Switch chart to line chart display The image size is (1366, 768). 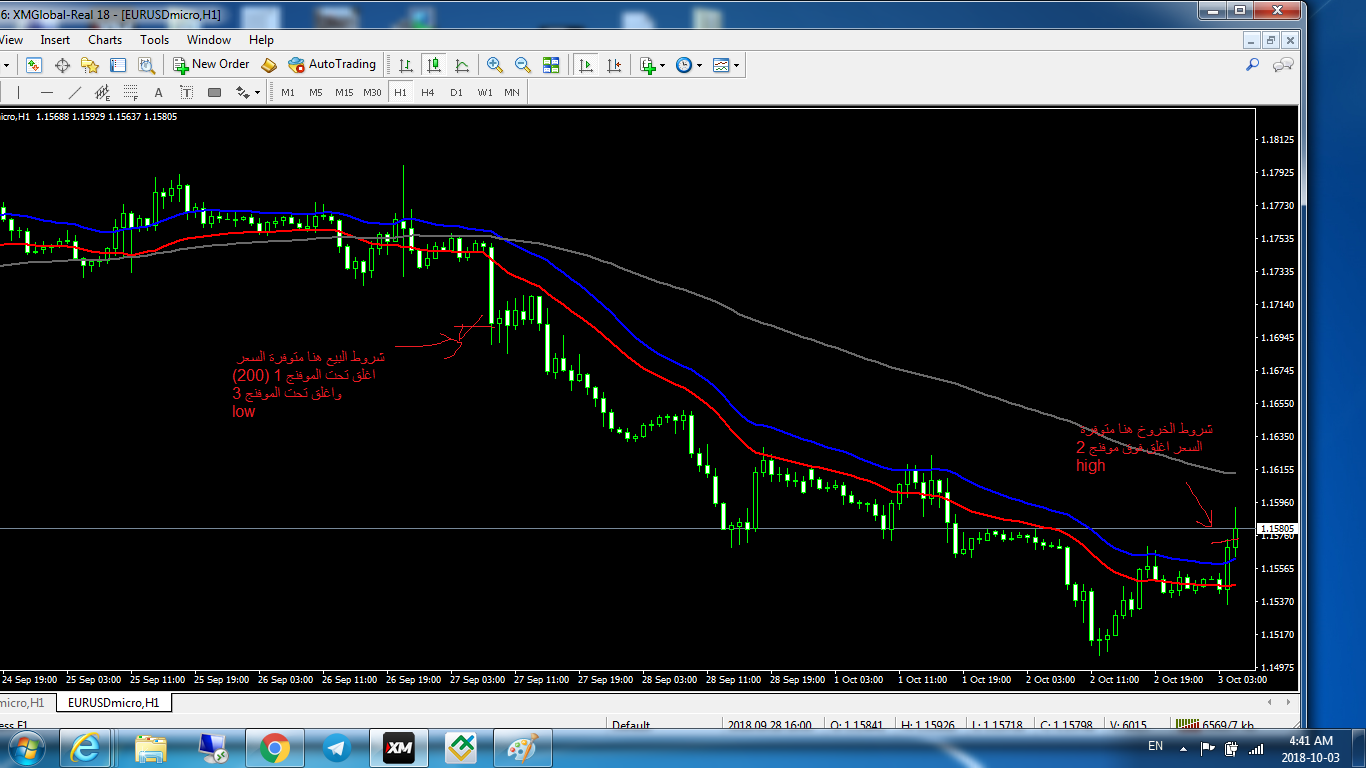[462, 65]
